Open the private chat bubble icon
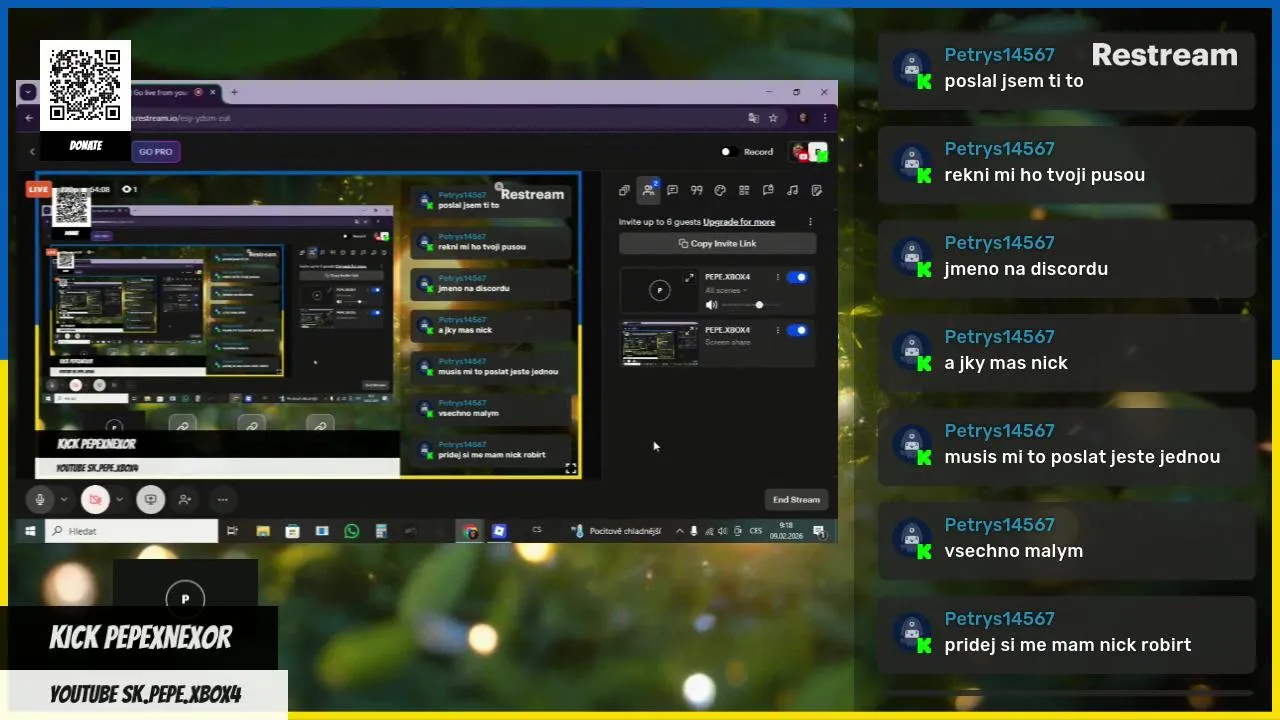1280x720 pixels. coord(768,190)
